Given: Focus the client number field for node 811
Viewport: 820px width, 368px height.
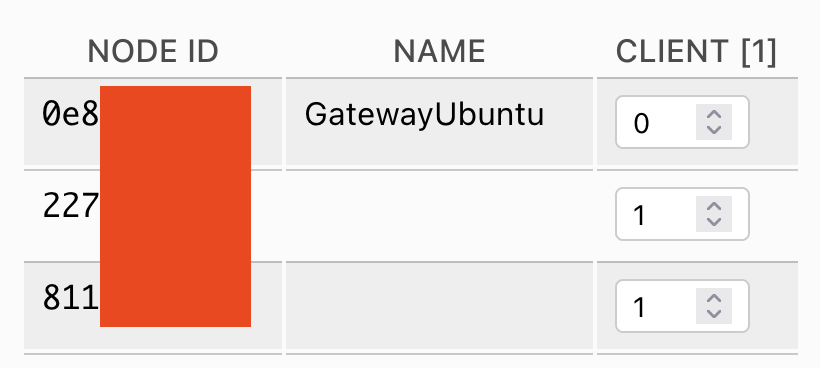Looking at the screenshot, I should [x=682, y=306].
